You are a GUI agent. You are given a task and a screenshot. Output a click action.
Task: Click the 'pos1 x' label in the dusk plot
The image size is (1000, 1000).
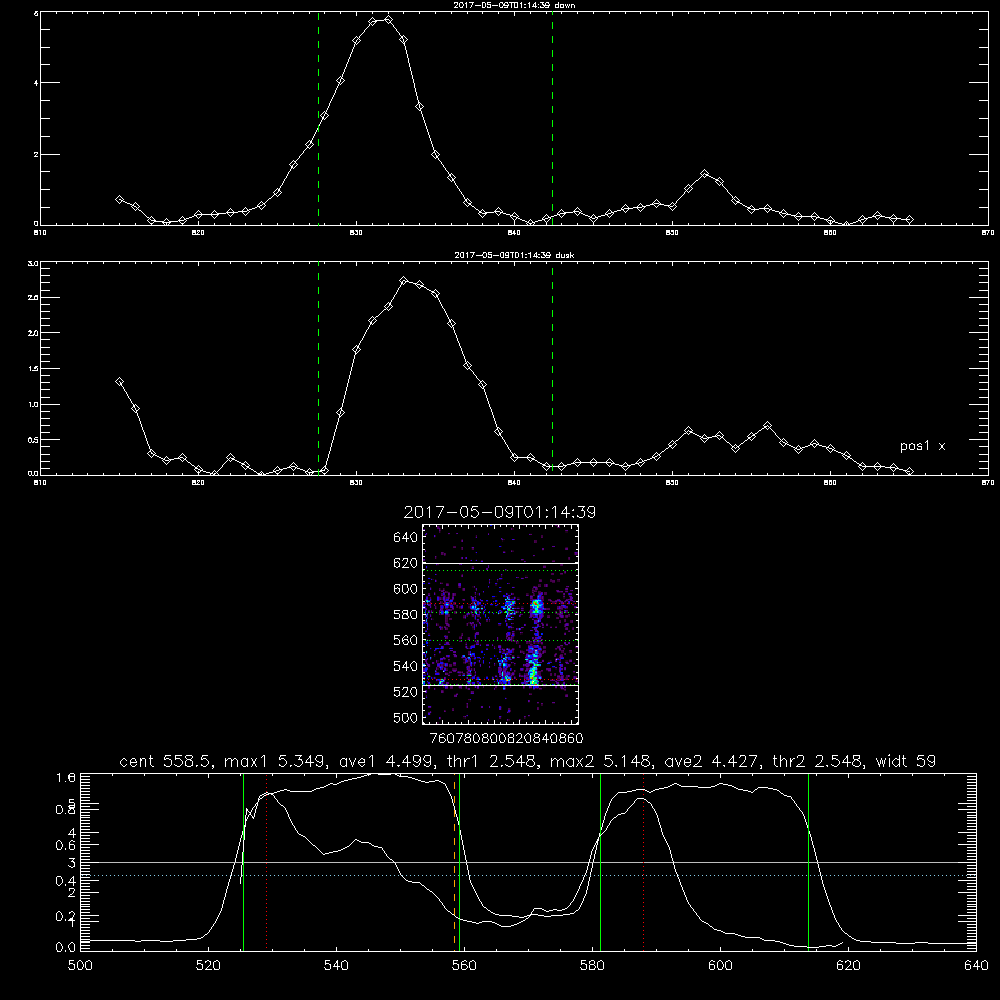point(922,446)
